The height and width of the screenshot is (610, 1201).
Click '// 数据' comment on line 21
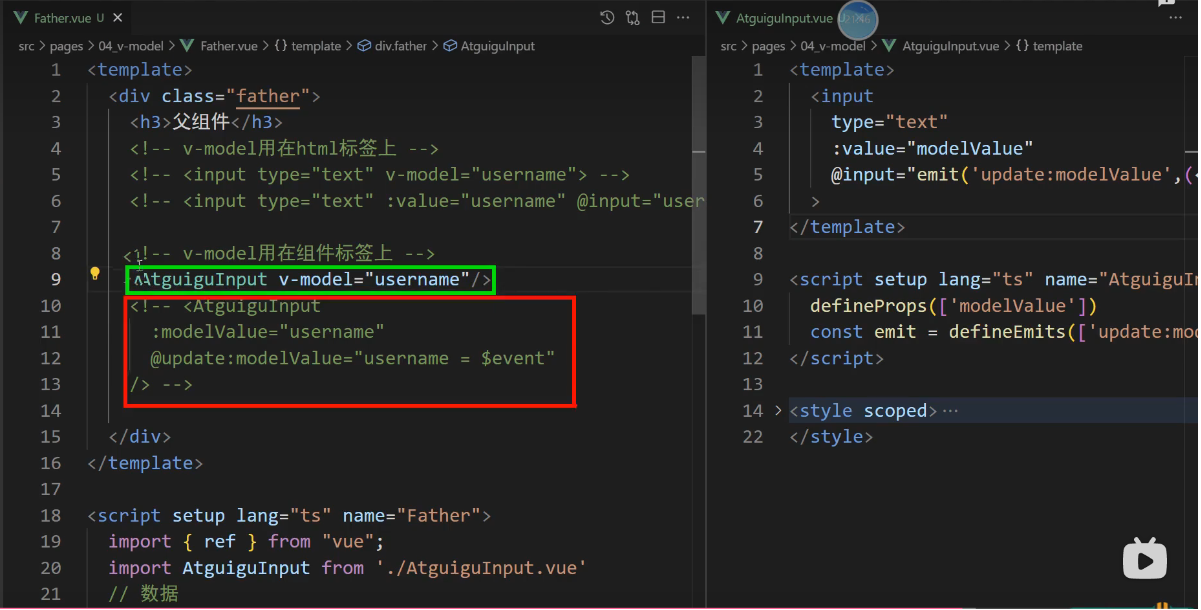pos(144,593)
